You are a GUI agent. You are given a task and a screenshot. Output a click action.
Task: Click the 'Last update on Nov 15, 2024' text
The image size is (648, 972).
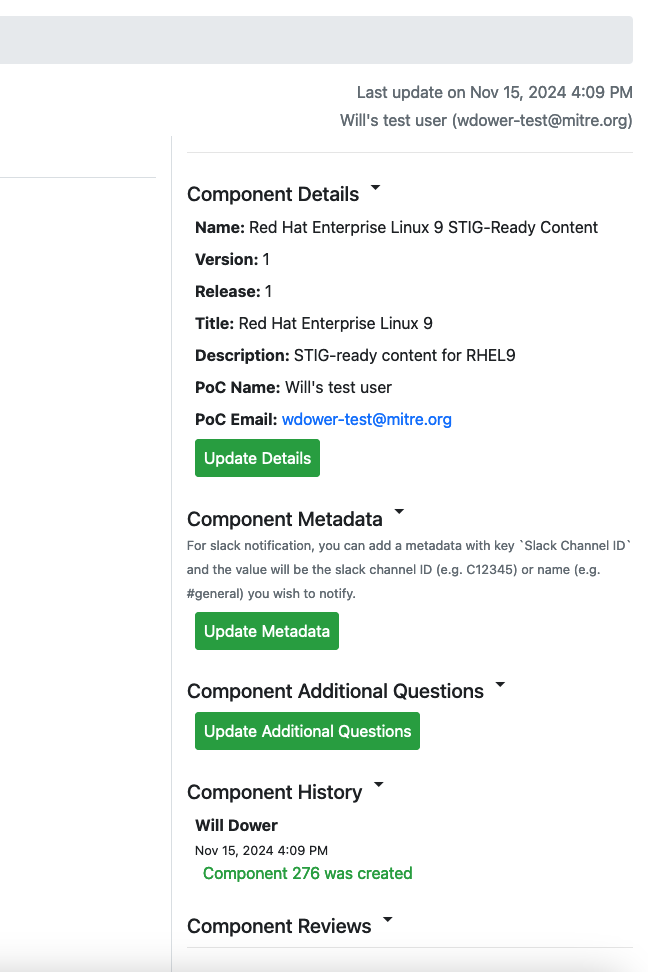495,92
